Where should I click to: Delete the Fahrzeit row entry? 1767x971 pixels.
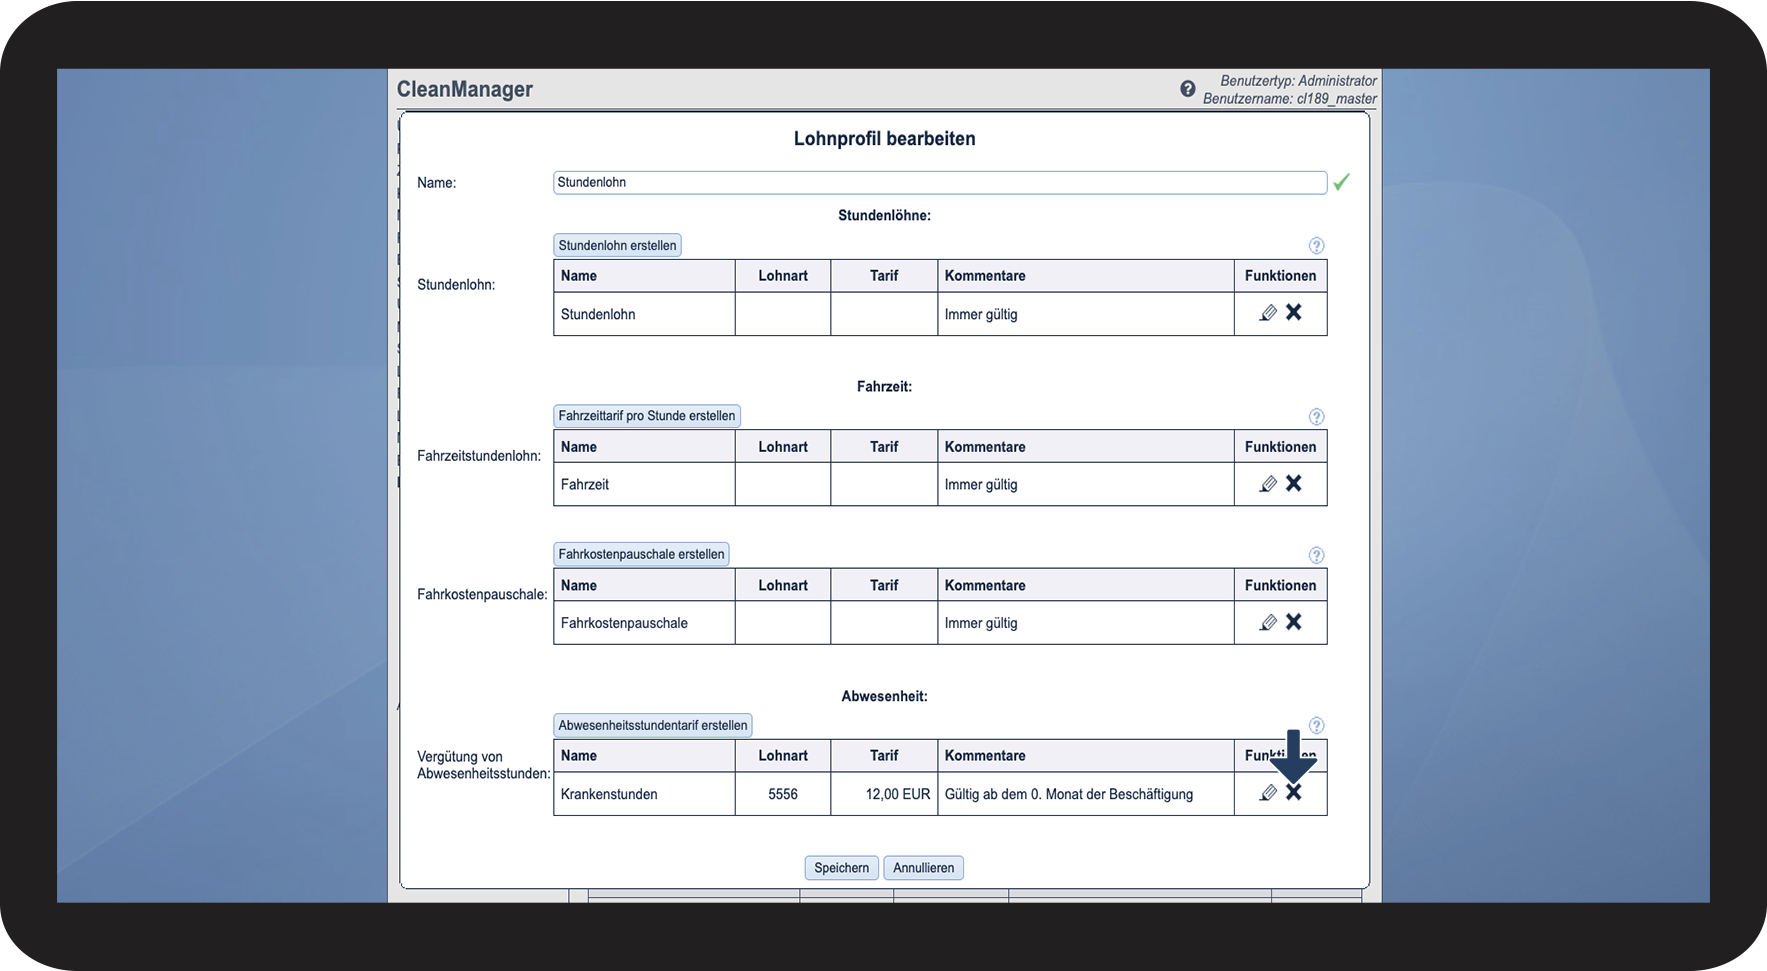(1294, 483)
